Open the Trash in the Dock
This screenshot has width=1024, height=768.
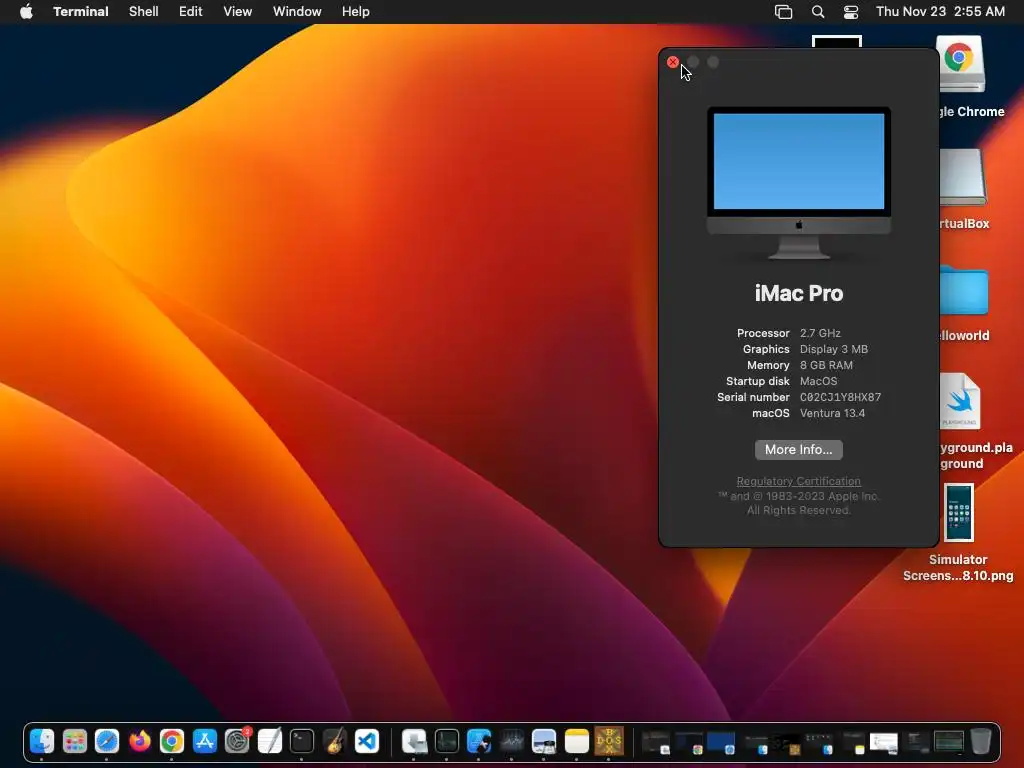[981, 741]
